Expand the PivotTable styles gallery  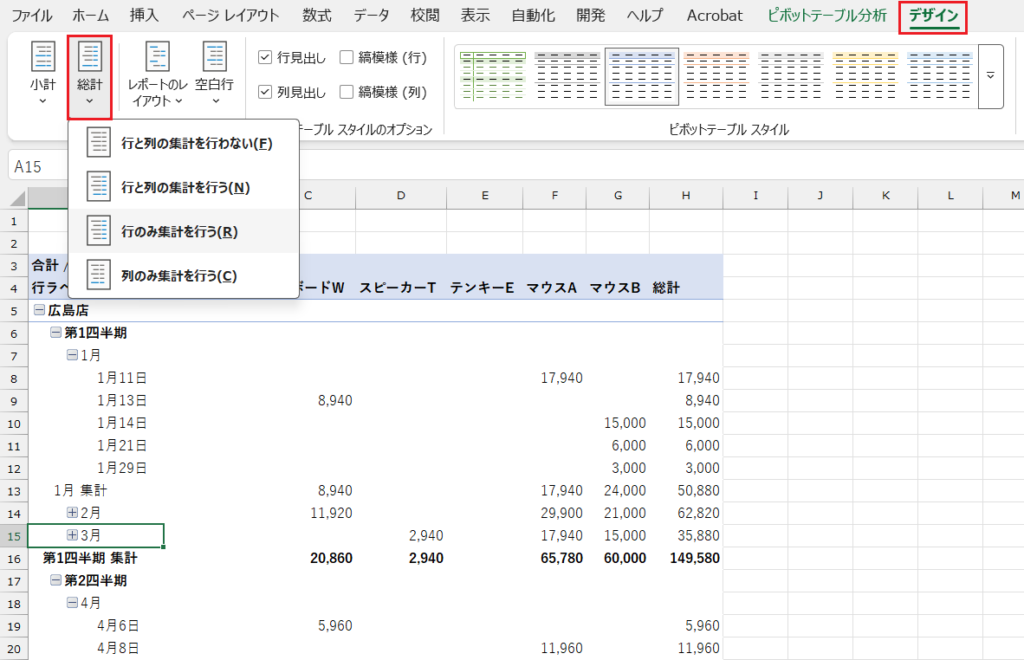pyautogui.click(x=990, y=76)
